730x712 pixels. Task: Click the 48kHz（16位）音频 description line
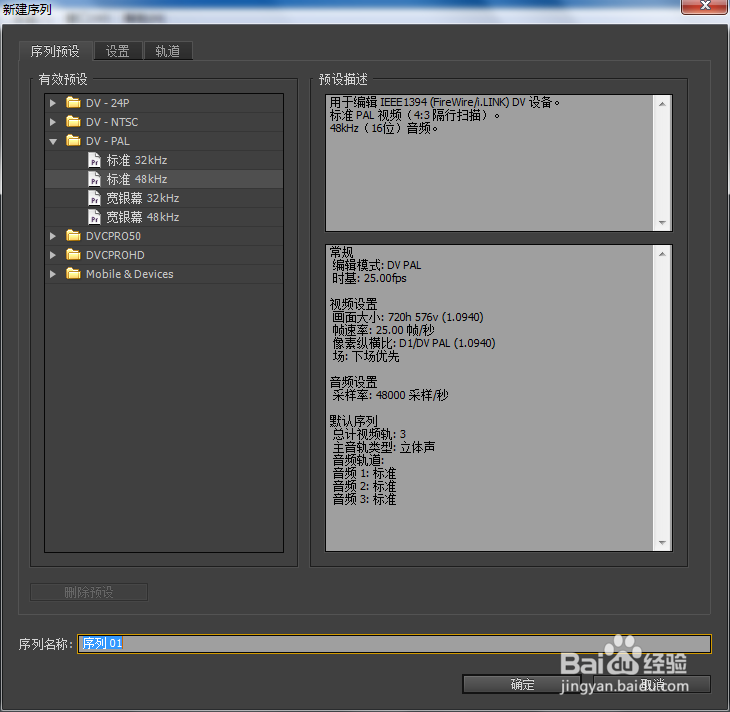pyautogui.click(x=384, y=128)
